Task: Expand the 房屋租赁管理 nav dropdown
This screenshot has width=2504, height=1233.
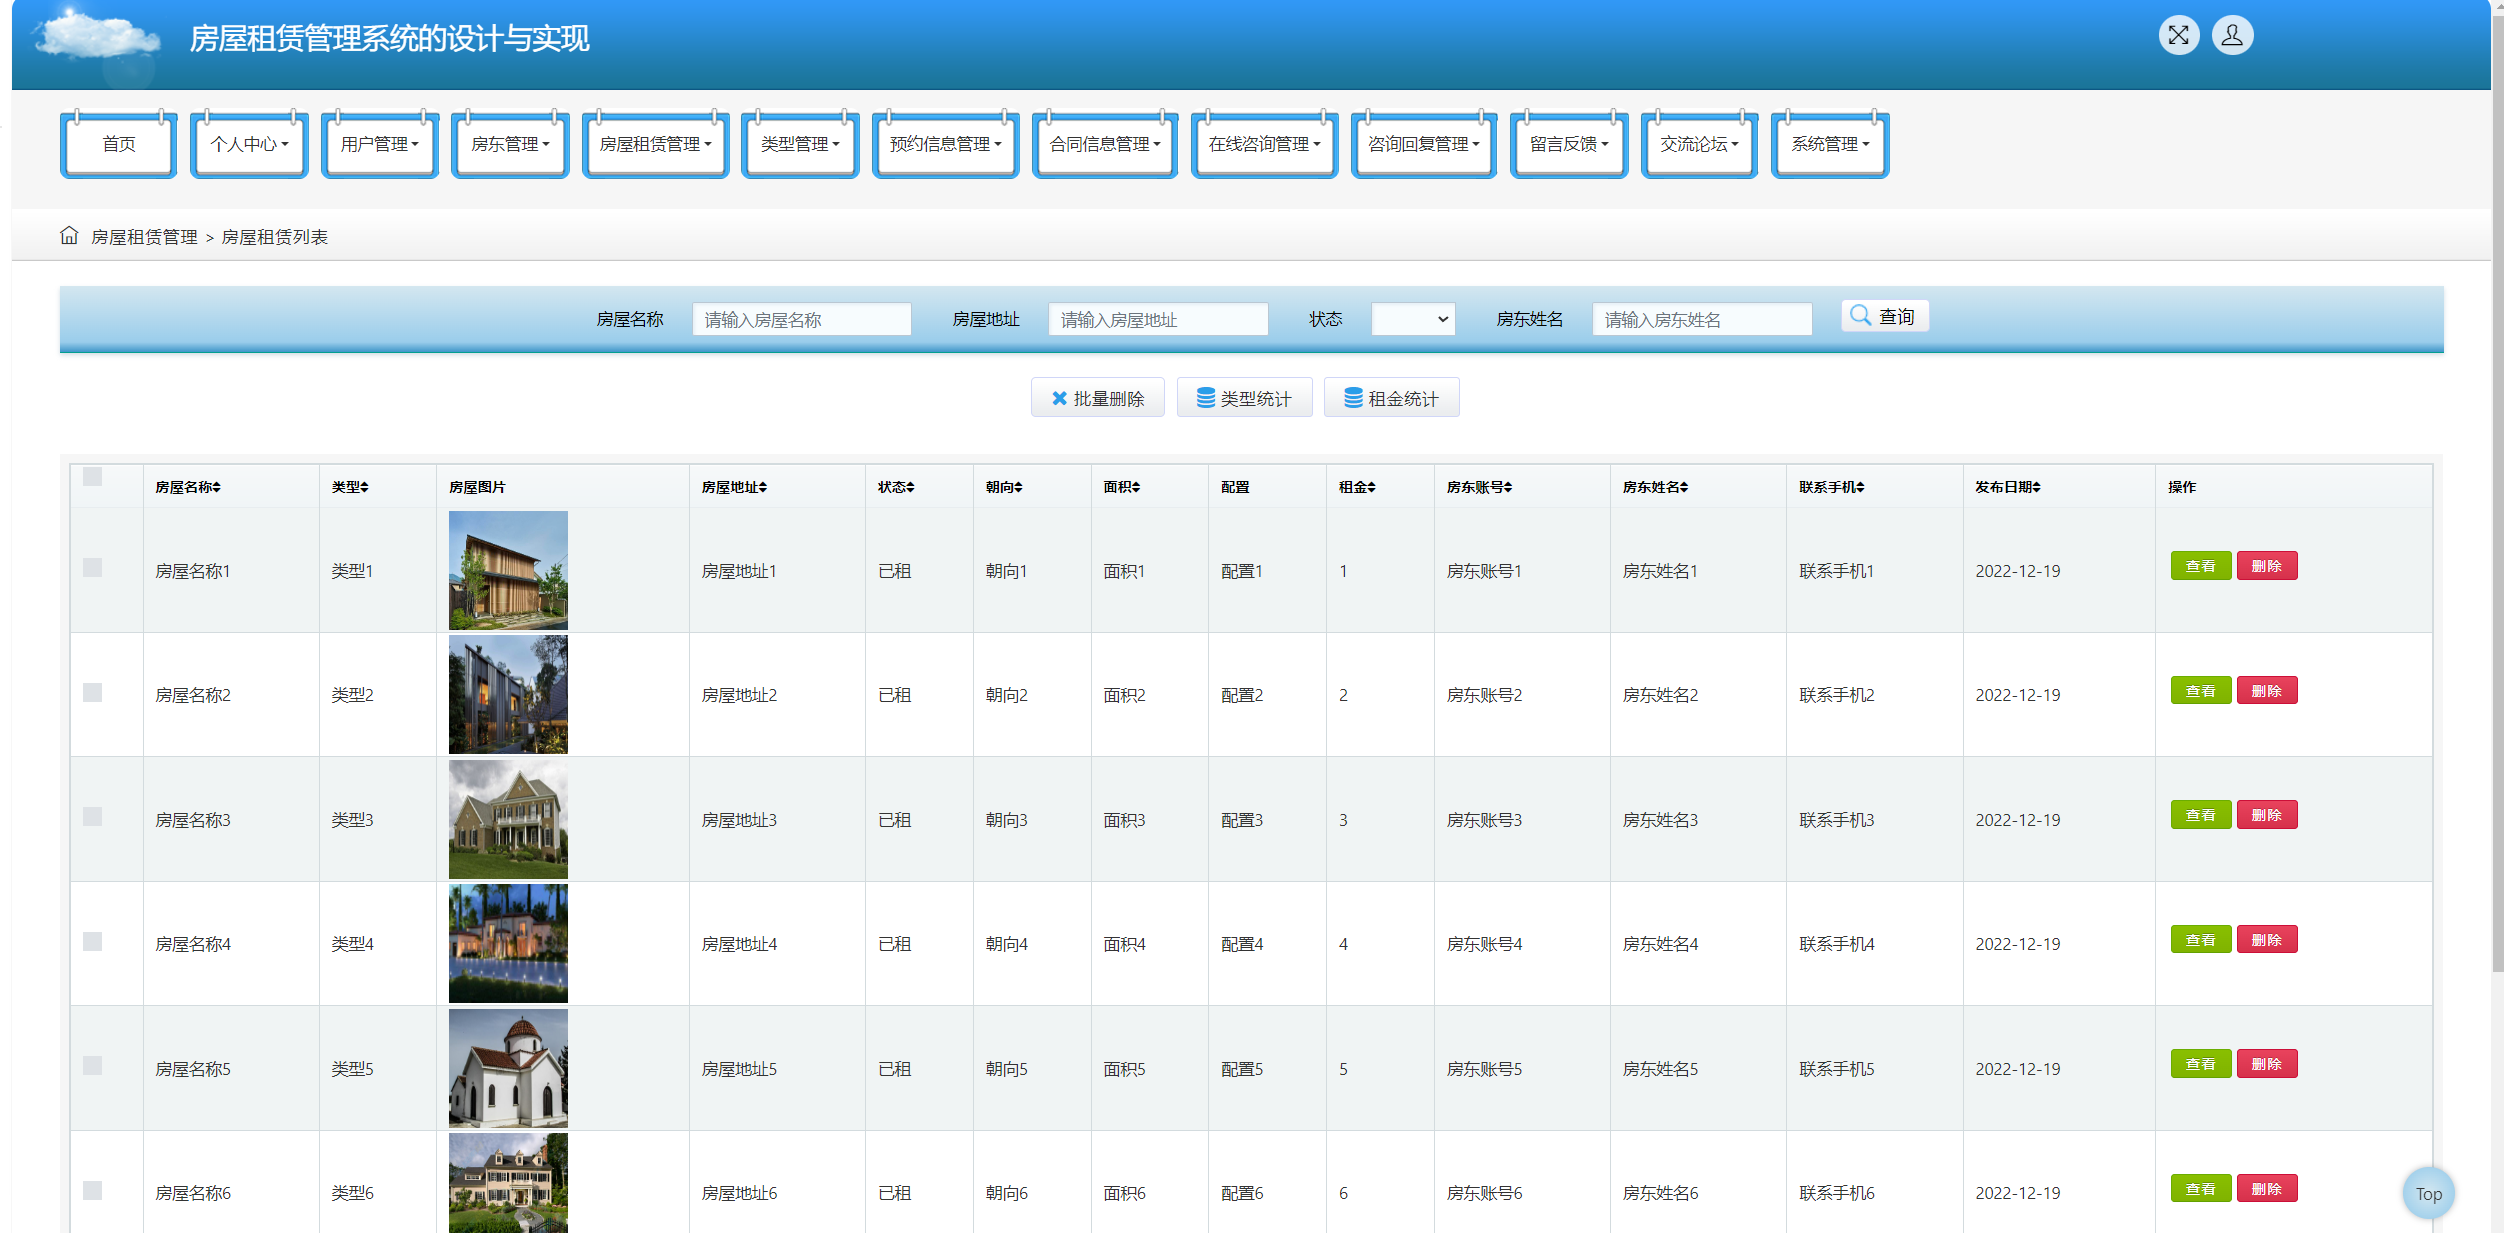Action: (655, 145)
